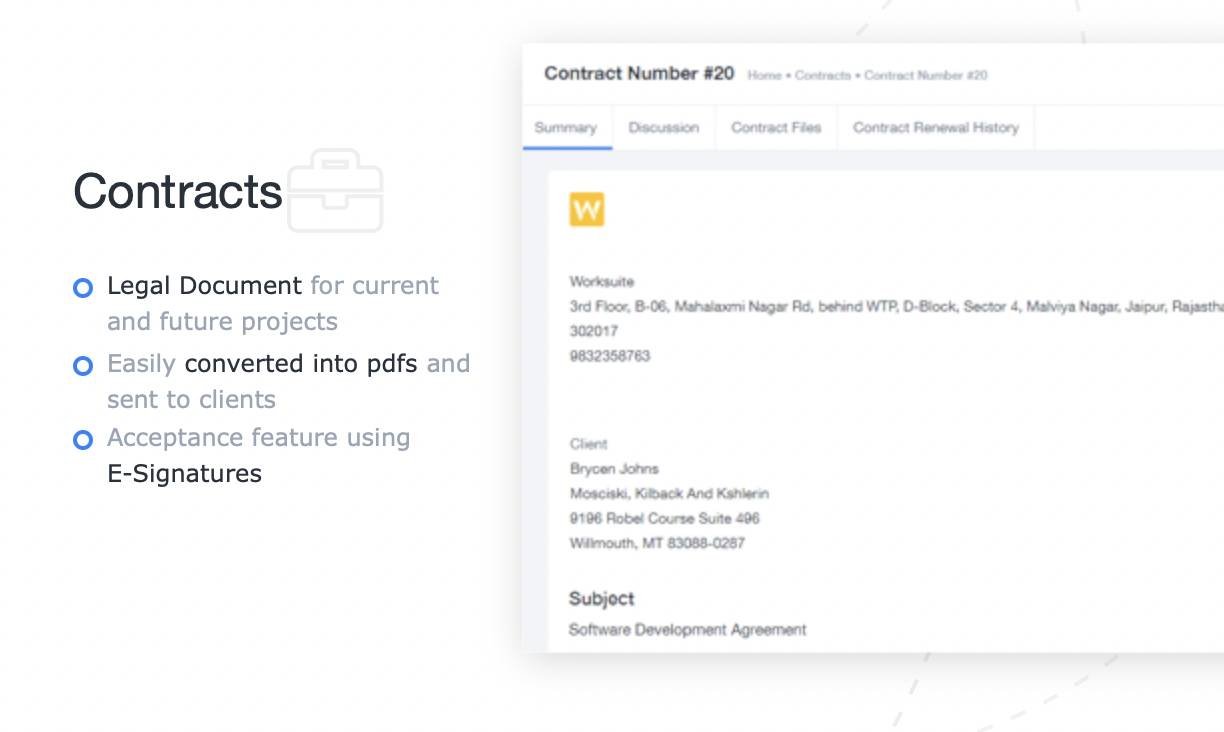The height and width of the screenshot is (732, 1224).
Task: View the Contract Renewal History tab
Action: pyautogui.click(x=935, y=128)
